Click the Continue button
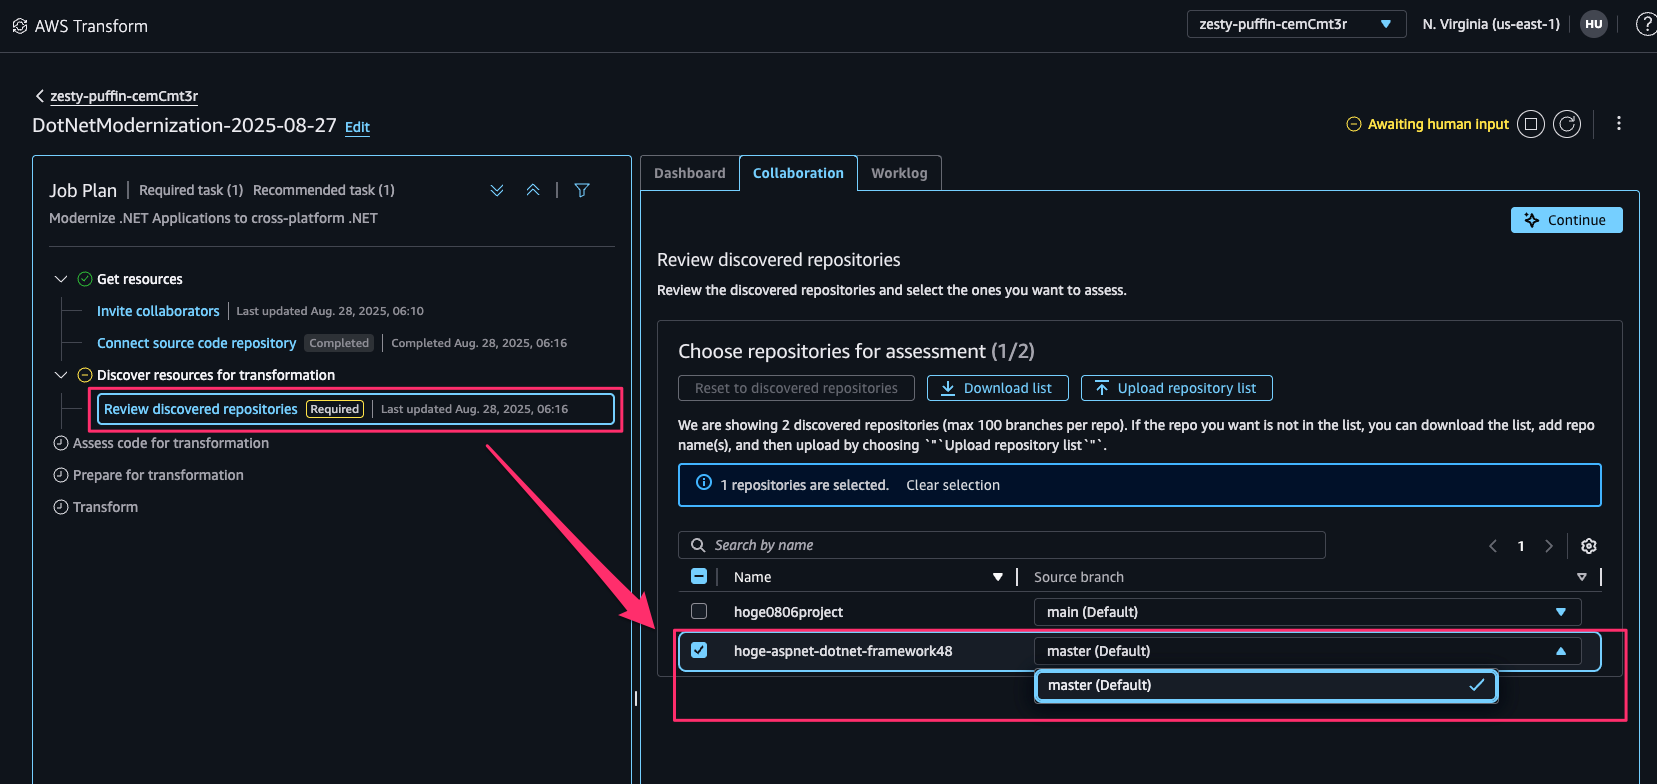 pos(1566,220)
